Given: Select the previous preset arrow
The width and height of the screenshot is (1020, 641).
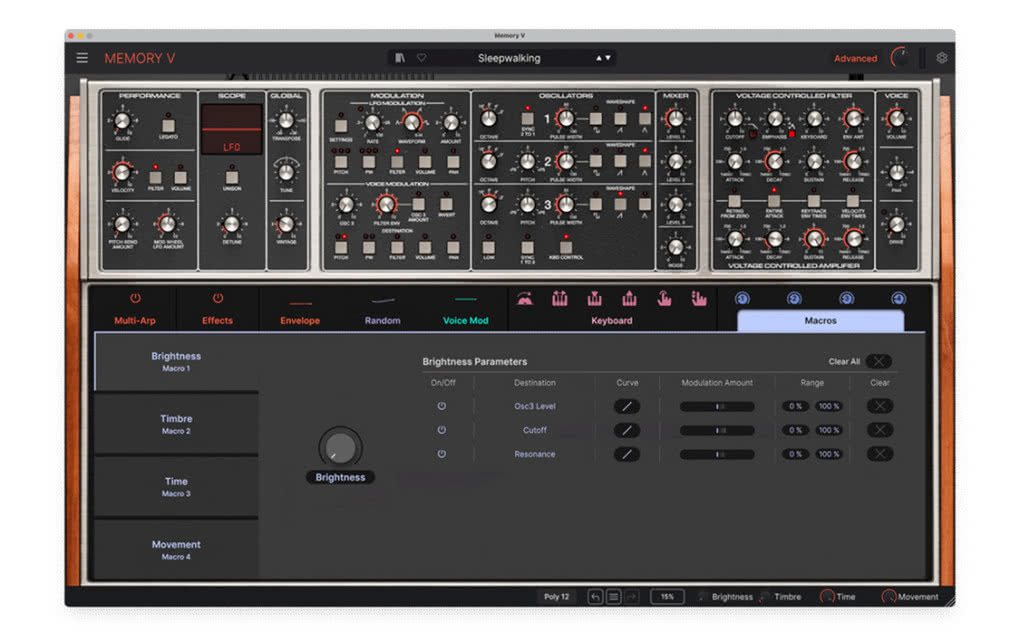Looking at the screenshot, I should click(x=598, y=58).
